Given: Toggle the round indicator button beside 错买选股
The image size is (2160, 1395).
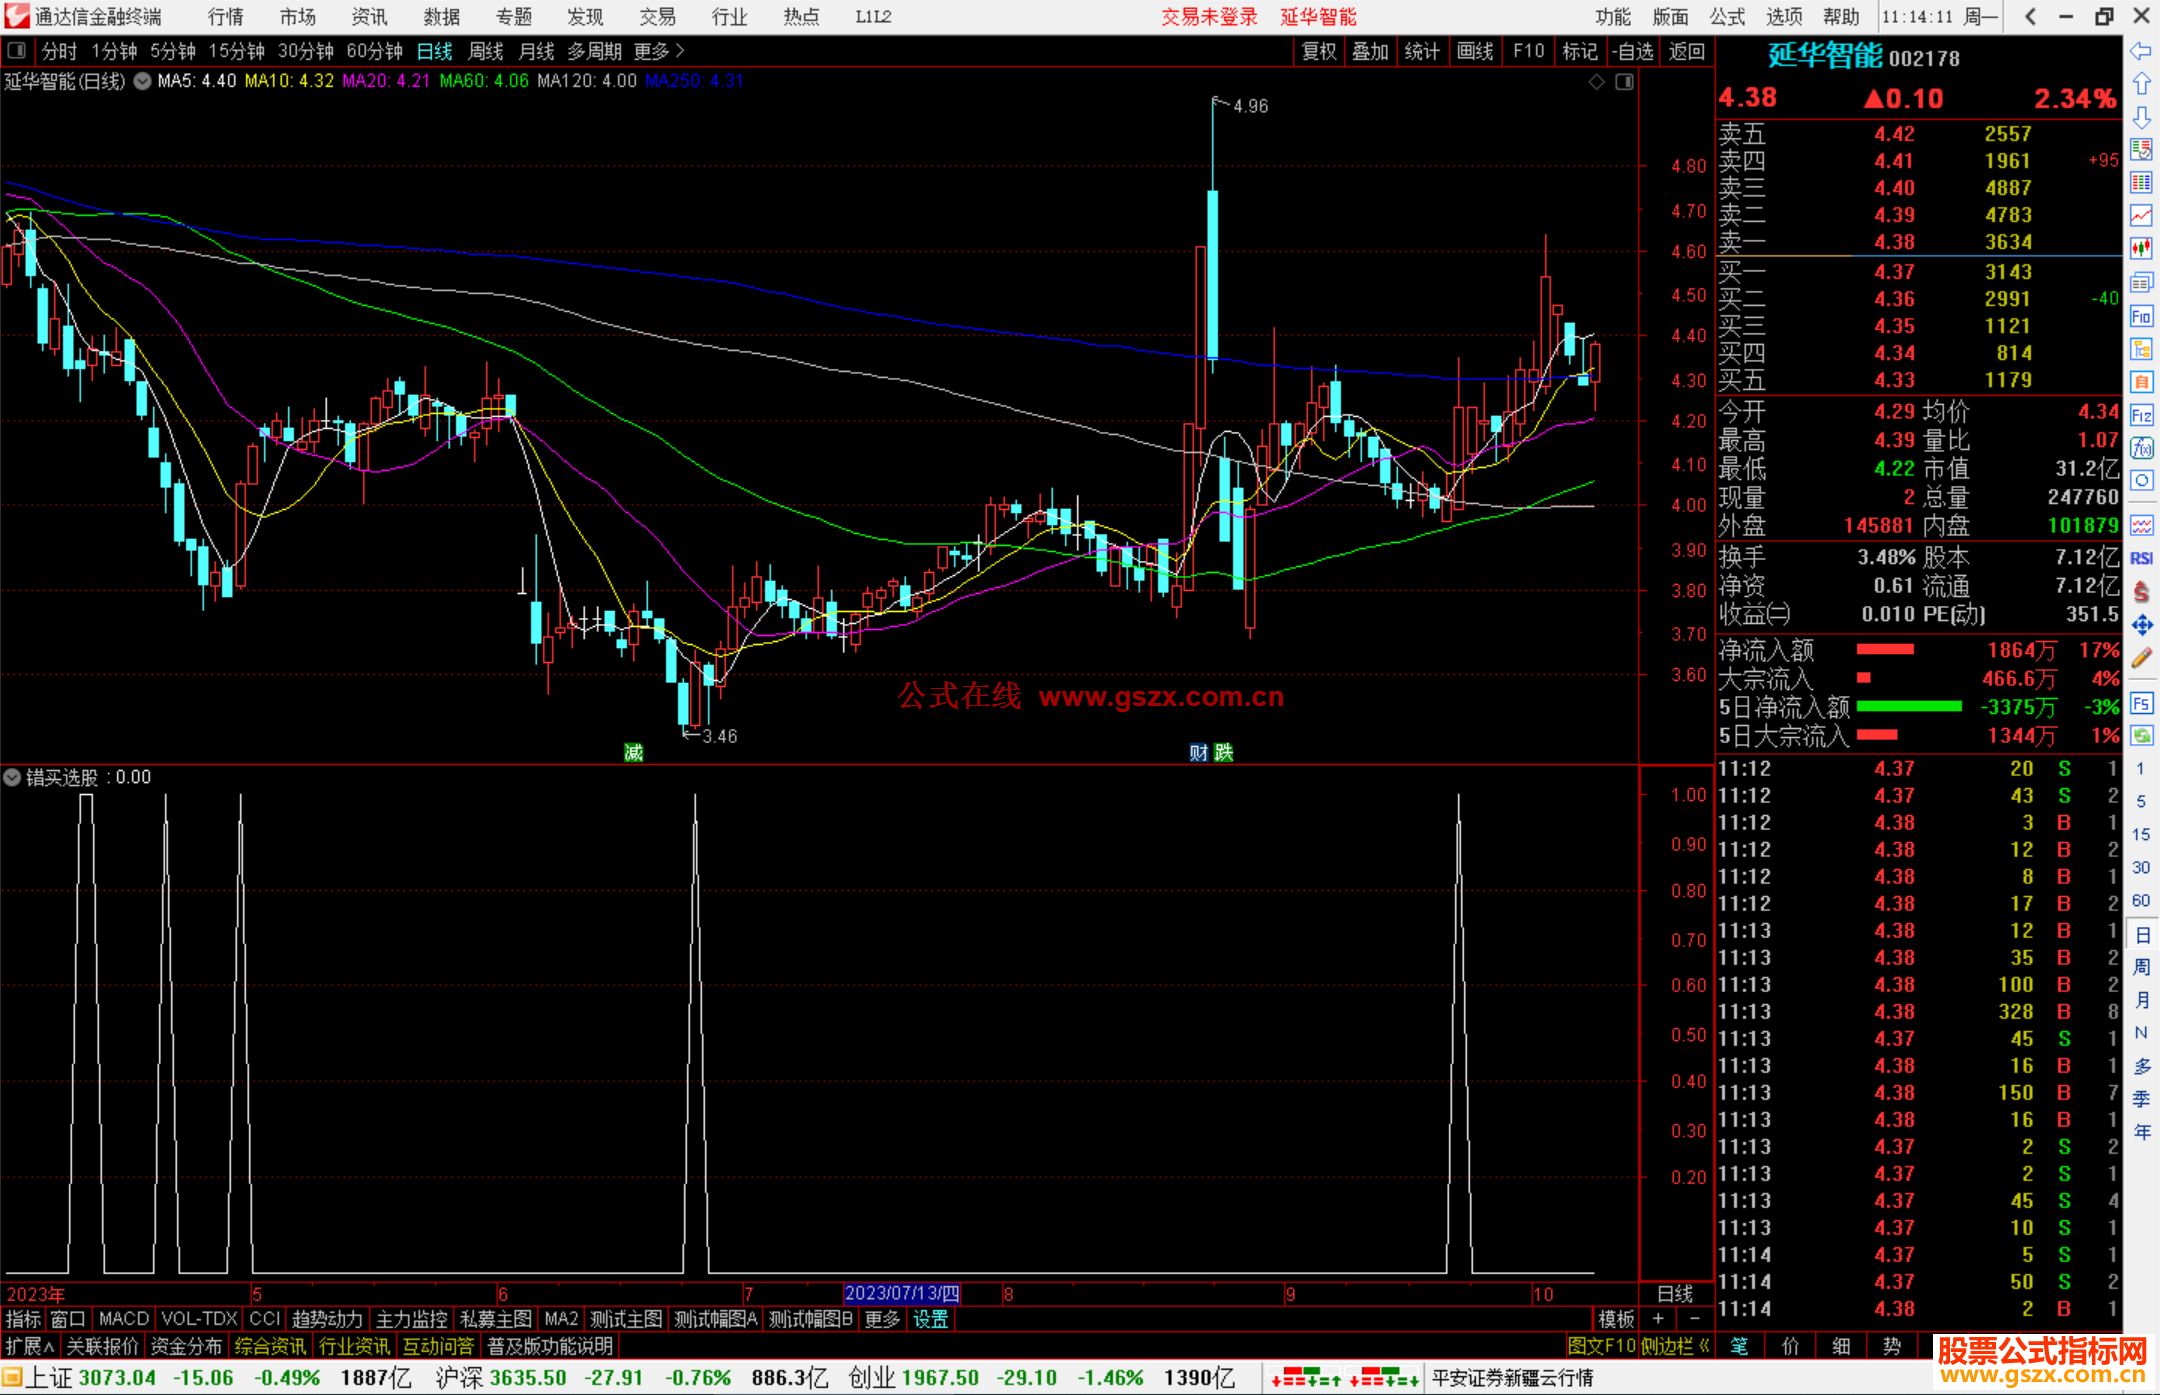Looking at the screenshot, I should (x=12, y=777).
